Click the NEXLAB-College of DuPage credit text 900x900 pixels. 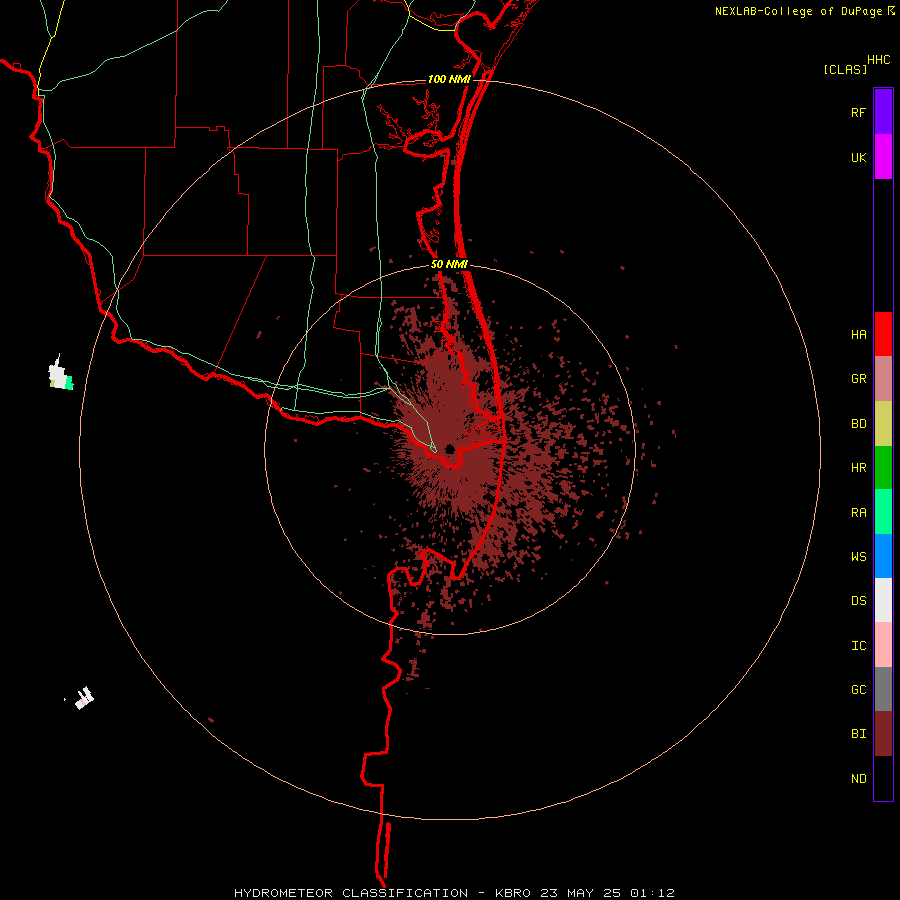point(798,11)
